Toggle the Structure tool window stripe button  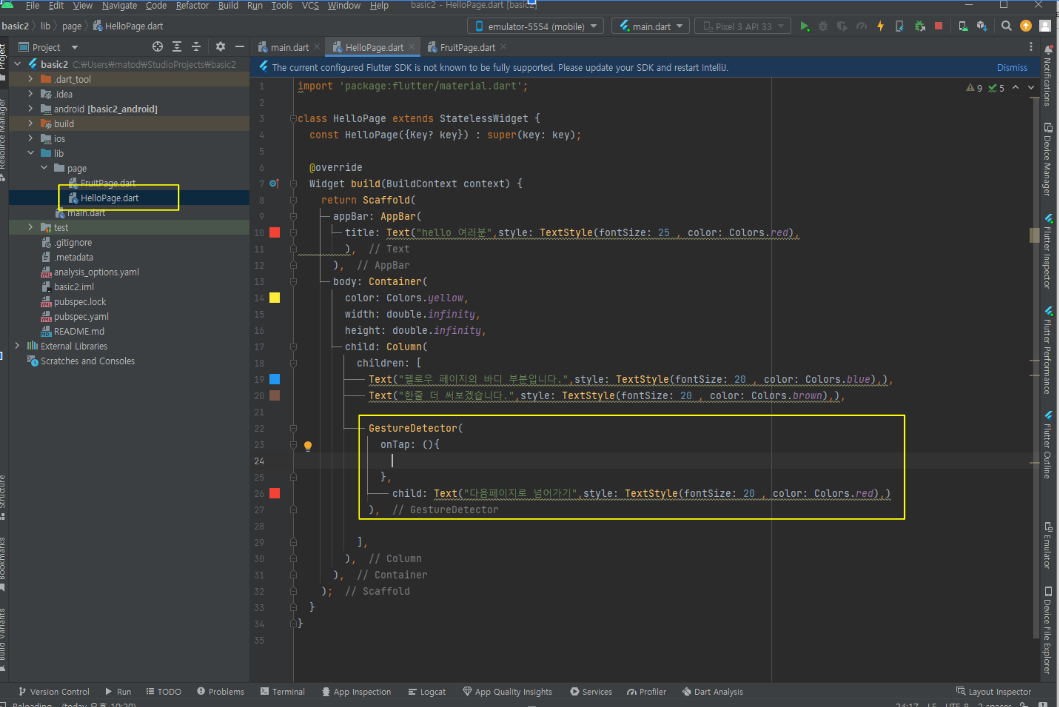click(3, 497)
